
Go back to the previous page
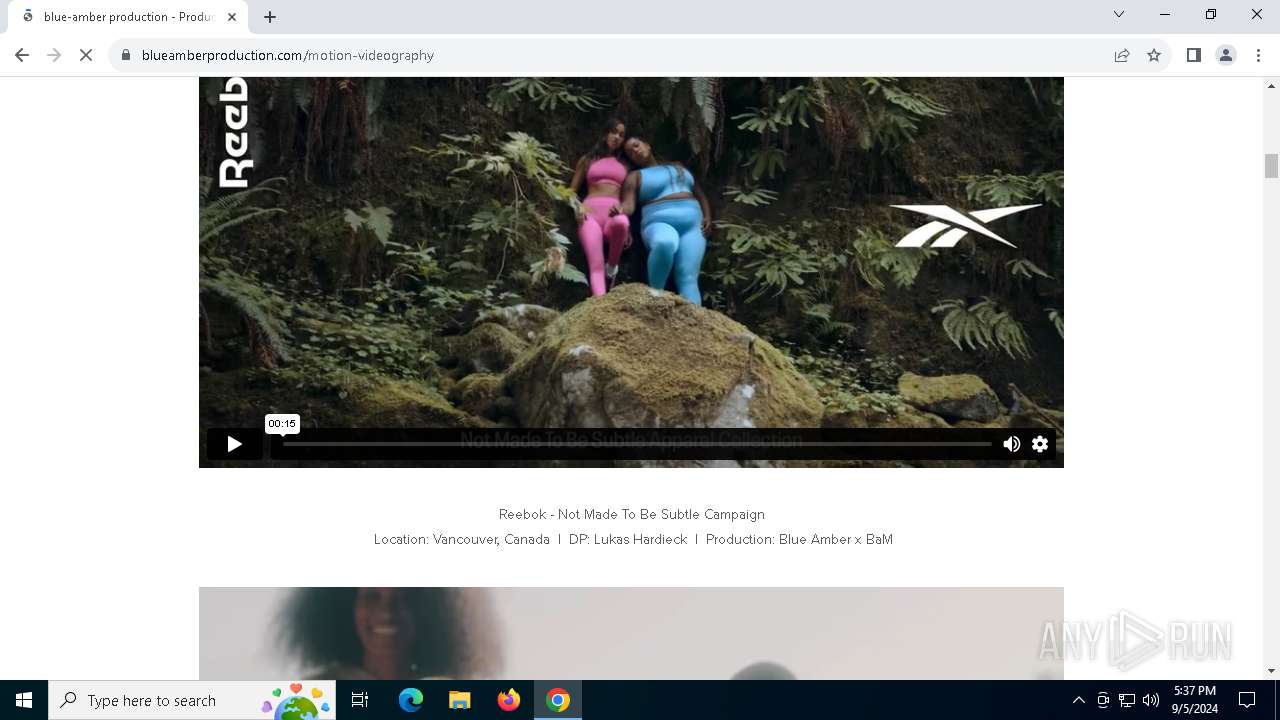pyautogui.click(x=22, y=55)
